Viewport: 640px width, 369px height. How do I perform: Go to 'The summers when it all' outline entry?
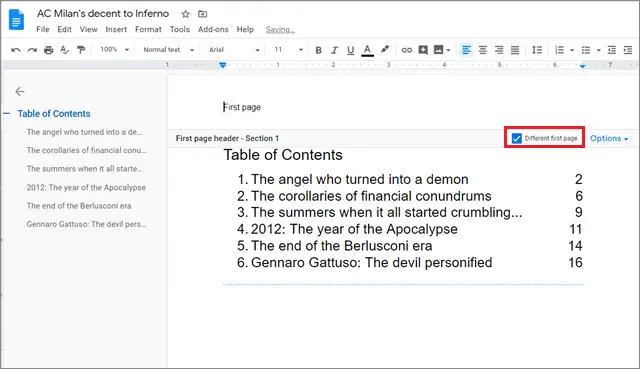click(x=84, y=169)
